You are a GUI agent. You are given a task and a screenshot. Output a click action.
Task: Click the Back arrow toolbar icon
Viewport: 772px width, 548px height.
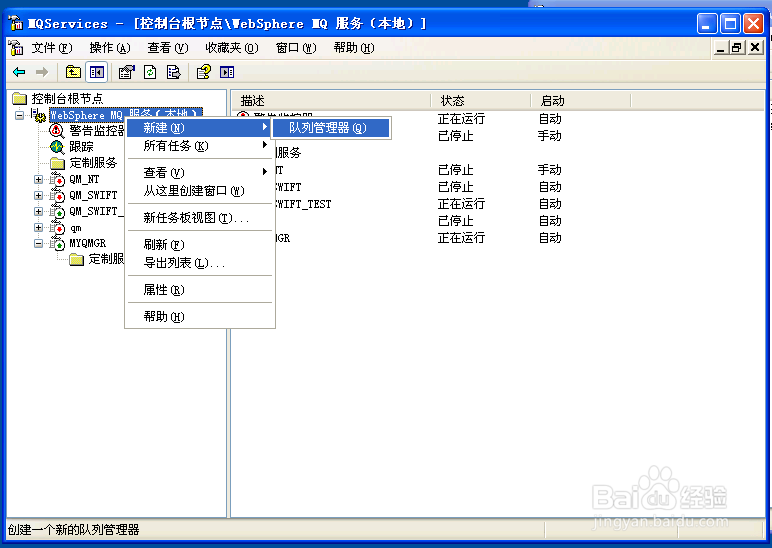[x=19, y=72]
